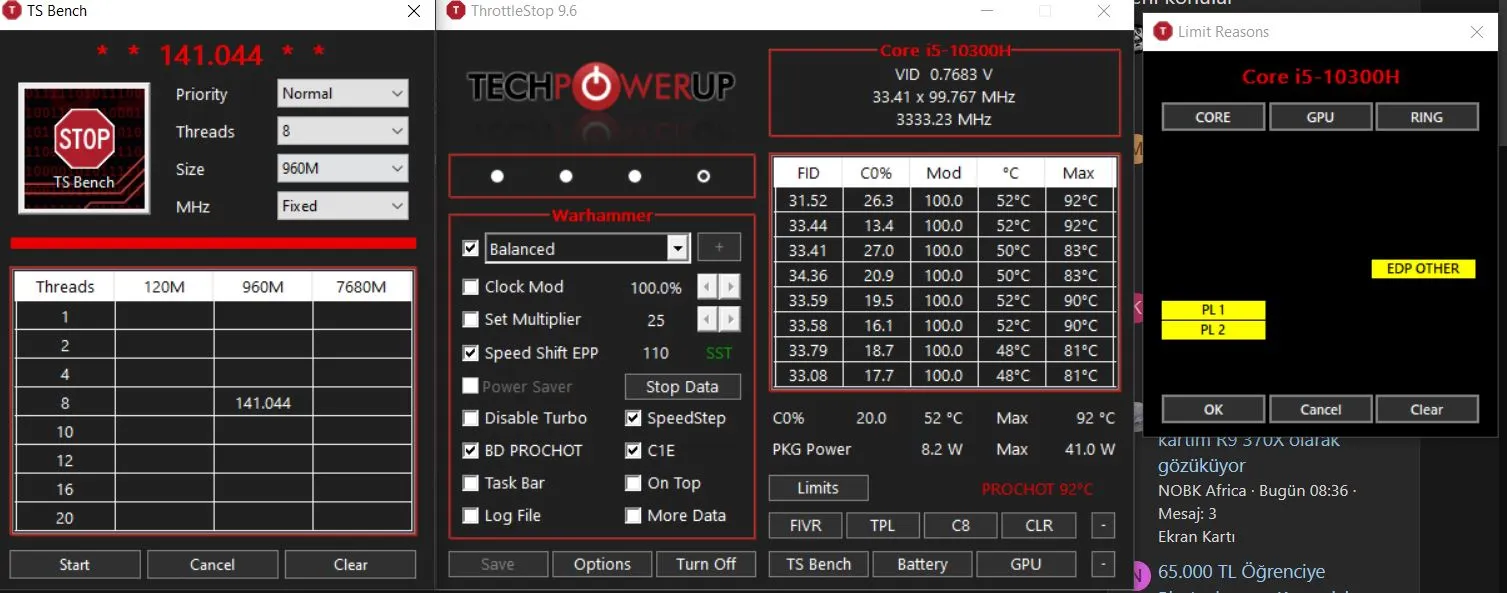
Task: Click the TechPowerUp logo banner
Action: click(601, 87)
